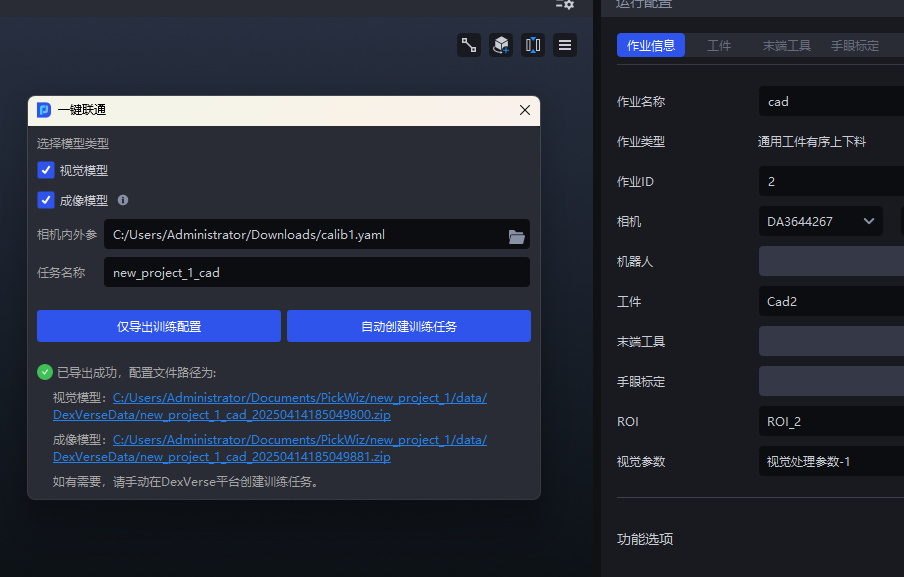The height and width of the screenshot is (577, 904).
Task: Expand the 相机 DA3644267 dropdown
Action: coord(820,221)
